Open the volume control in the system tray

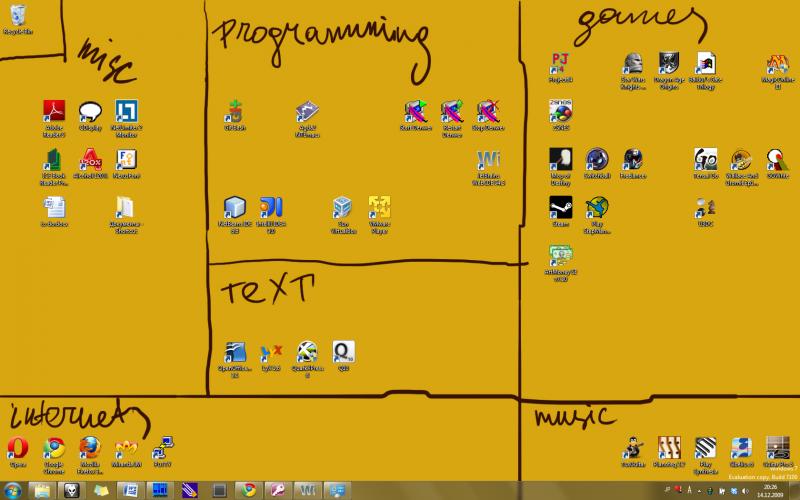[x=745, y=491]
